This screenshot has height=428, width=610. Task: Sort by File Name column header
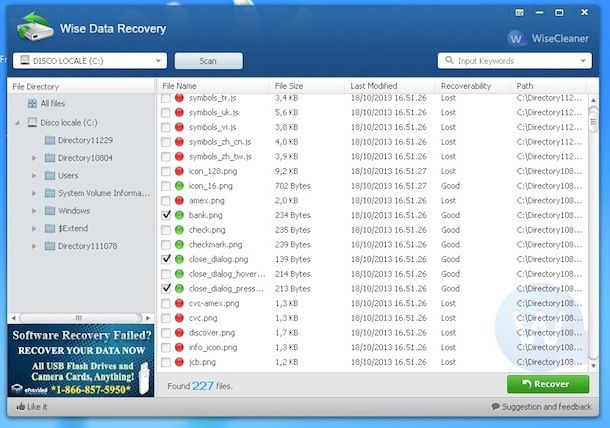[213, 86]
